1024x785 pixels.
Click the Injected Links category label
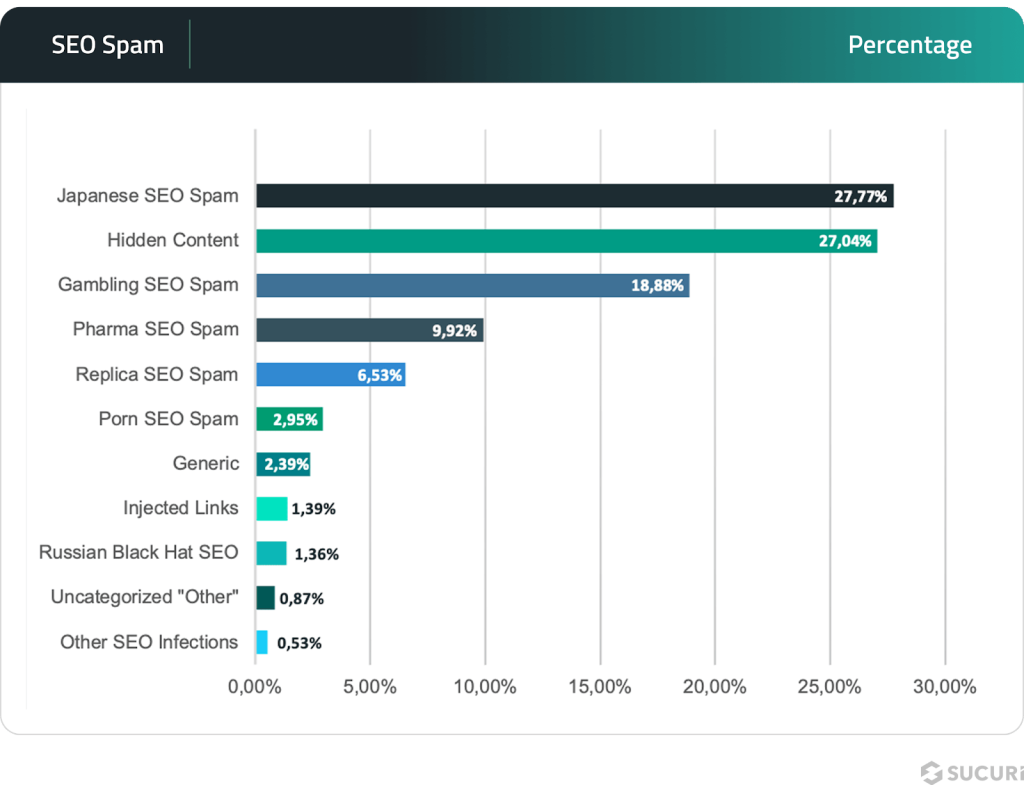[181, 508]
